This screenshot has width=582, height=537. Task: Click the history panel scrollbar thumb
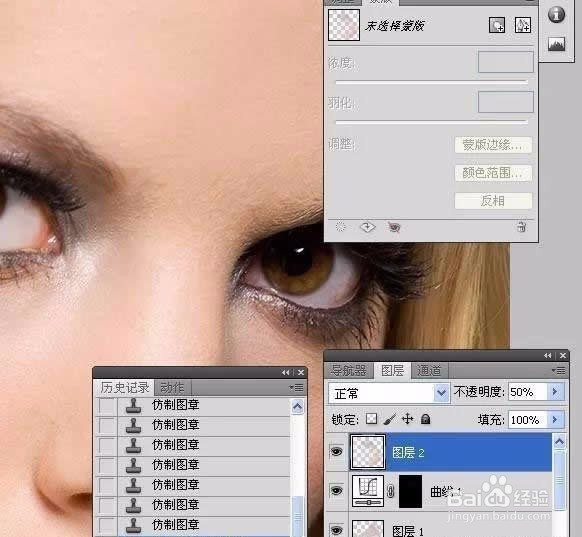298,516
